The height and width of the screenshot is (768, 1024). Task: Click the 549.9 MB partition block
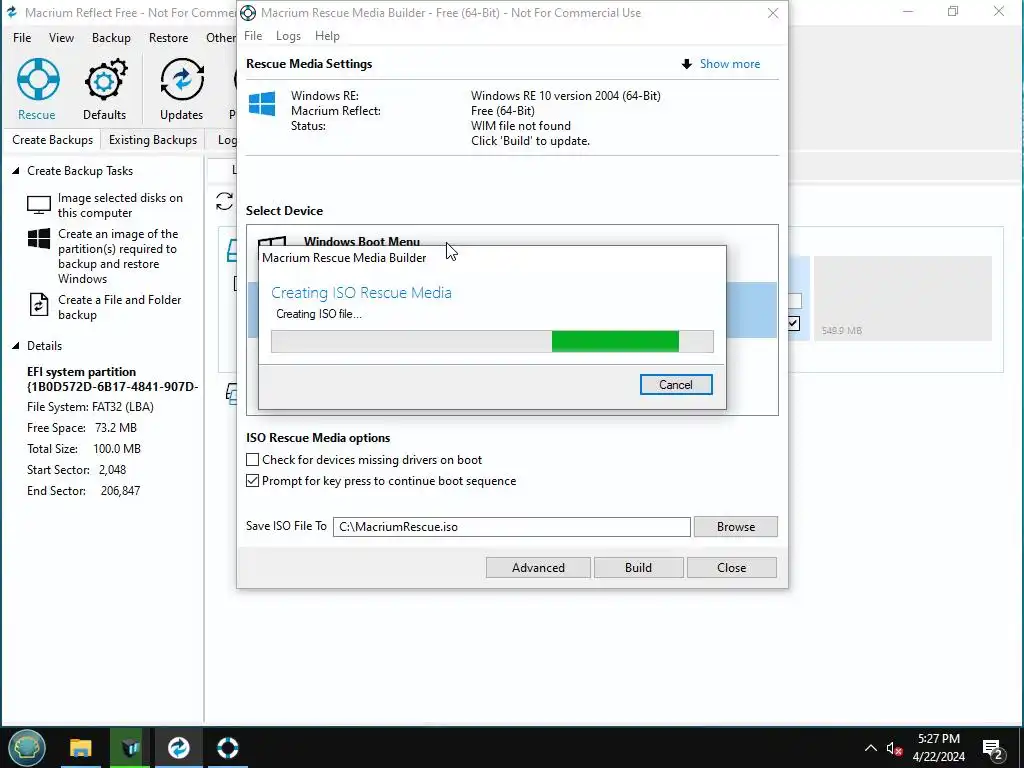(903, 298)
